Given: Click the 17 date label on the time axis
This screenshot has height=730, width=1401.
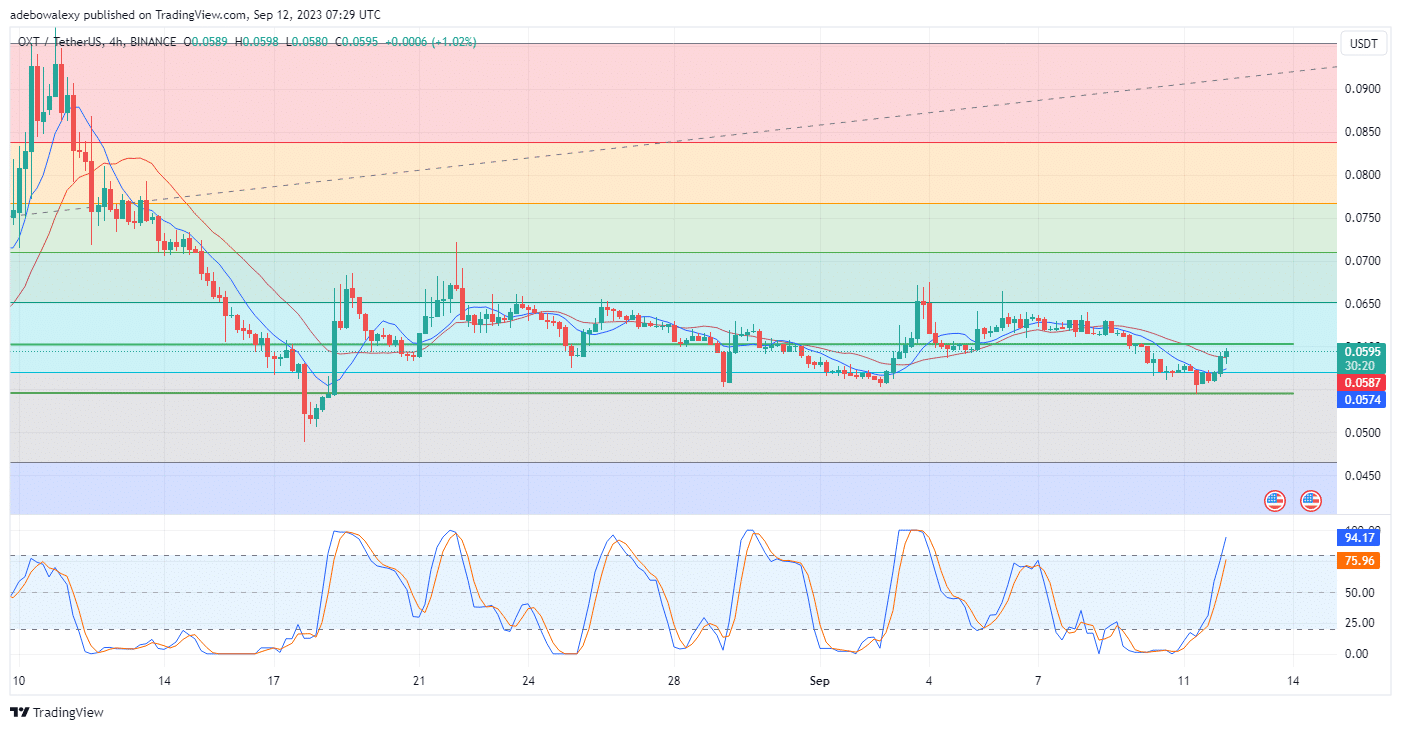Looking at the screenshot, I should 273,681.
